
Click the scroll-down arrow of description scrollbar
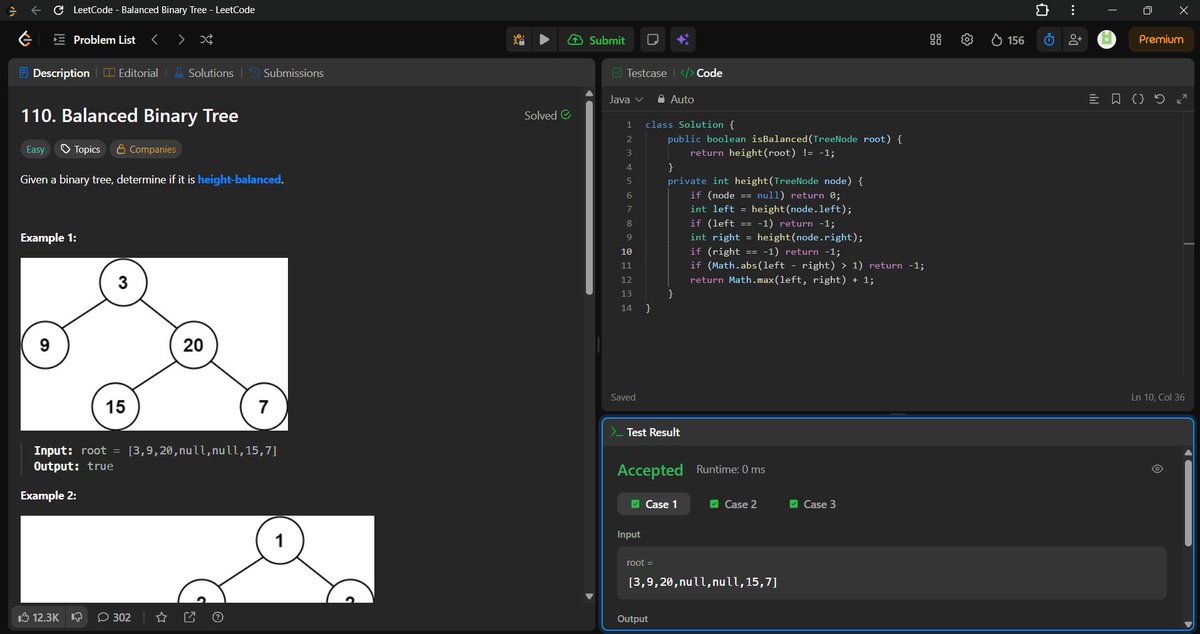(x=589, y=596)
